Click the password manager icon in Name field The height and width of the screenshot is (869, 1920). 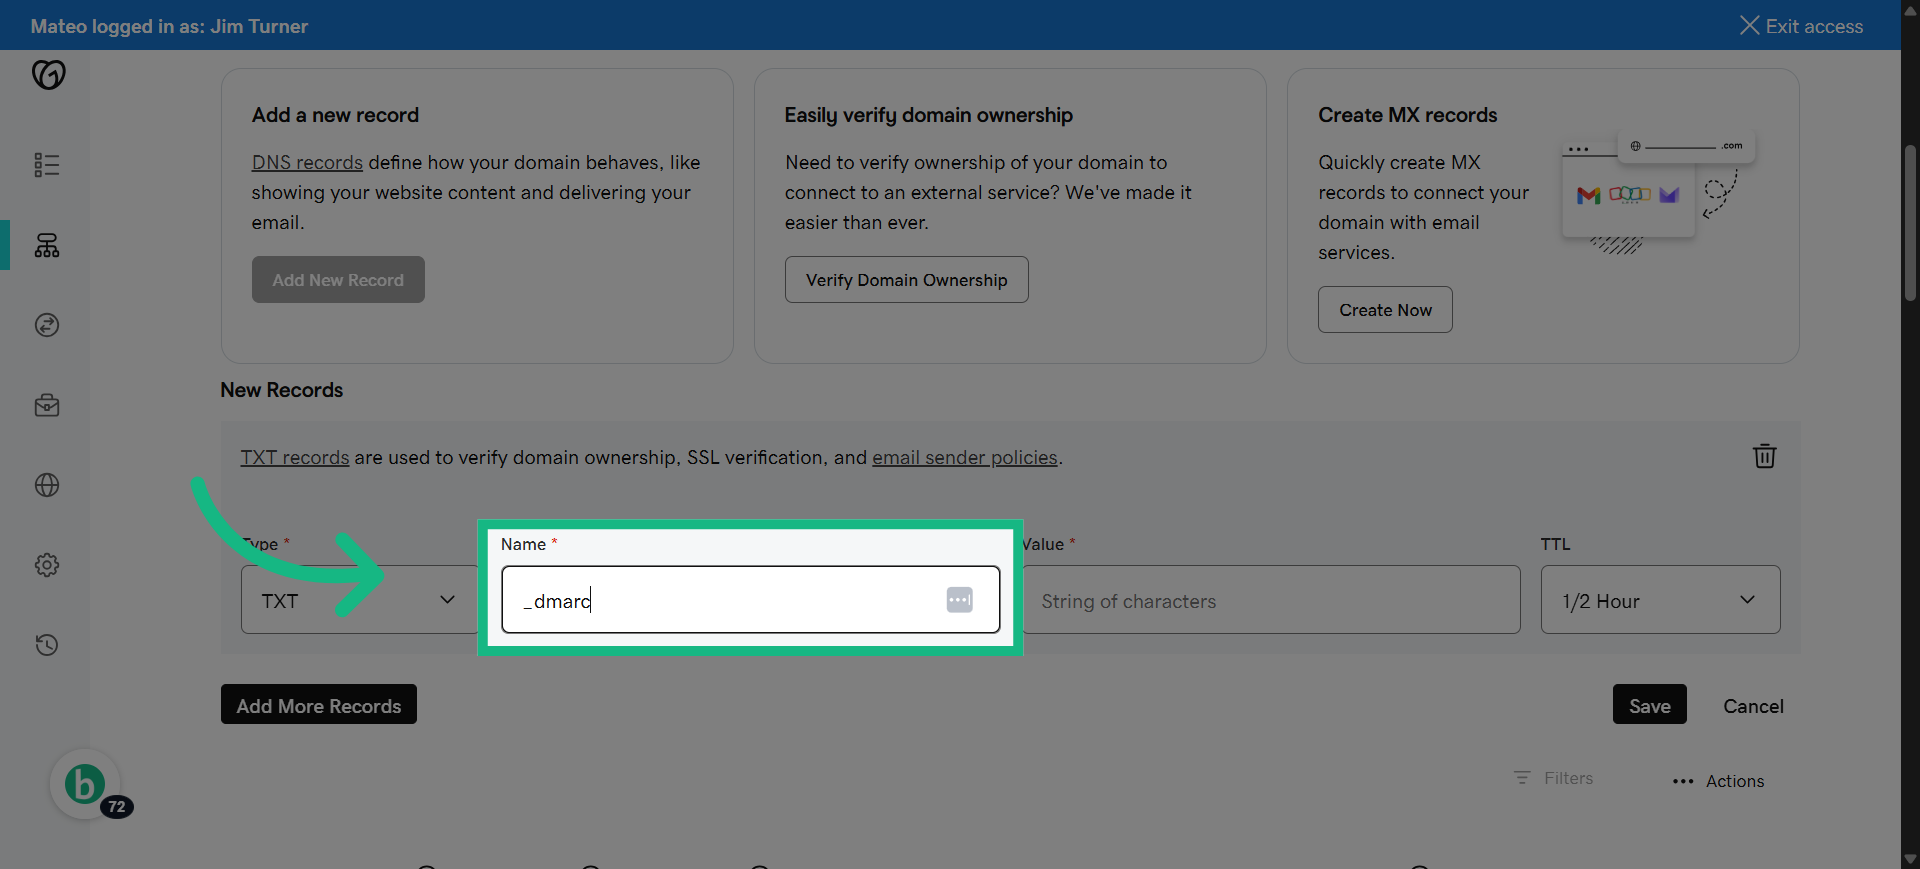coord(959,600)
